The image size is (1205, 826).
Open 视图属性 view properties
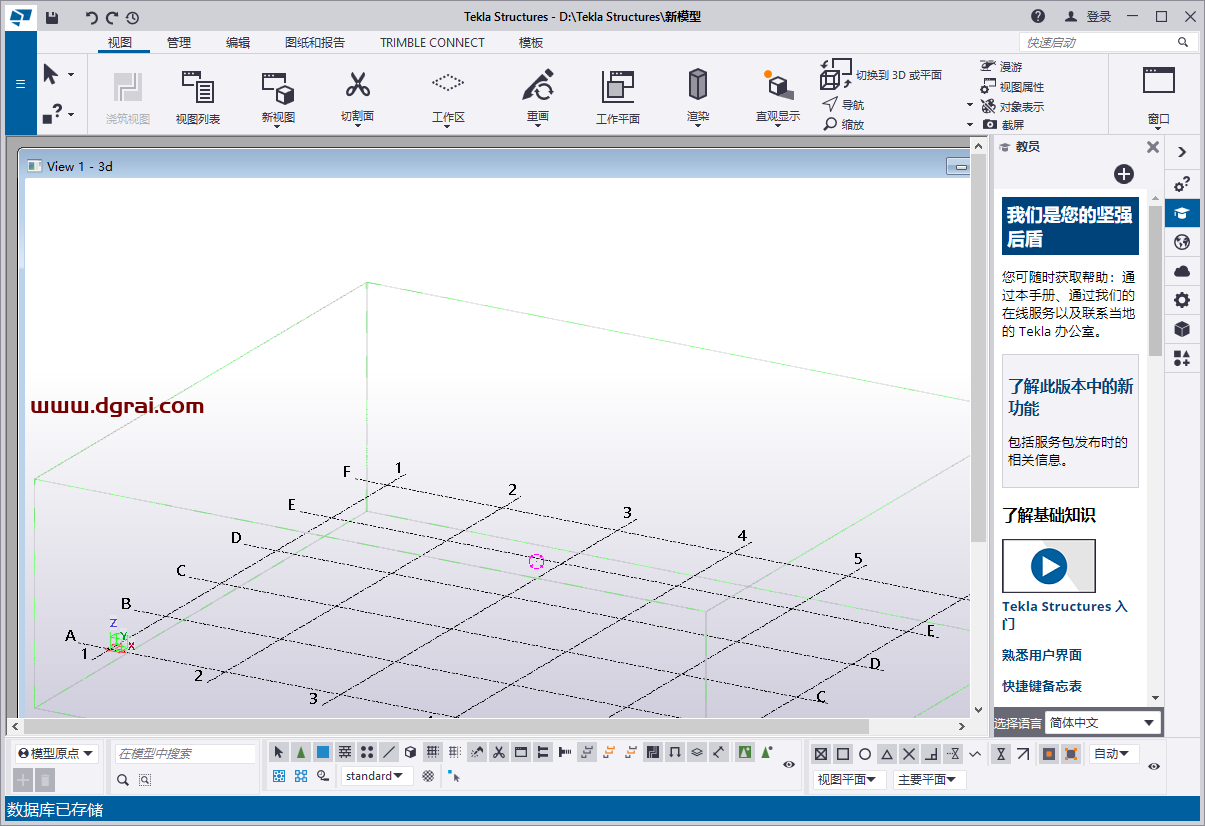[1012, 87]
